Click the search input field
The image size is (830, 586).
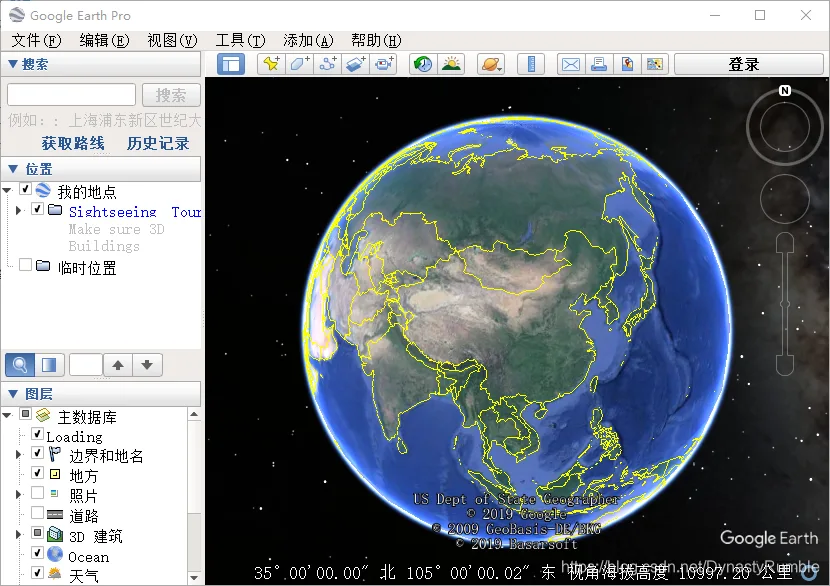tap(71, 95)
